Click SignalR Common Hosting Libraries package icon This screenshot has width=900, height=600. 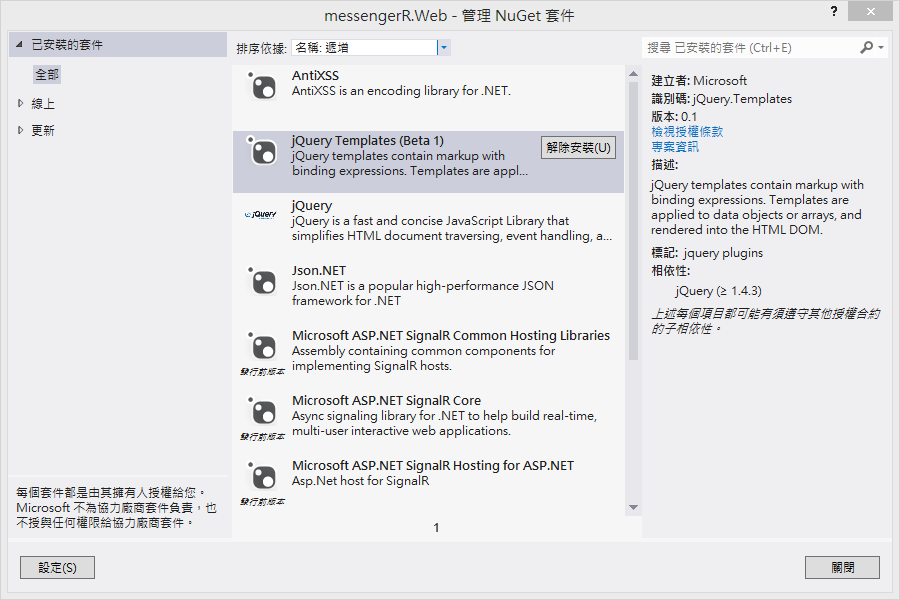point(262,346)
